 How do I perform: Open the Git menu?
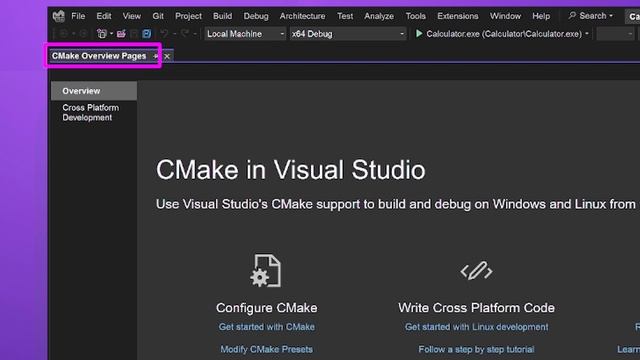(158, 16)
